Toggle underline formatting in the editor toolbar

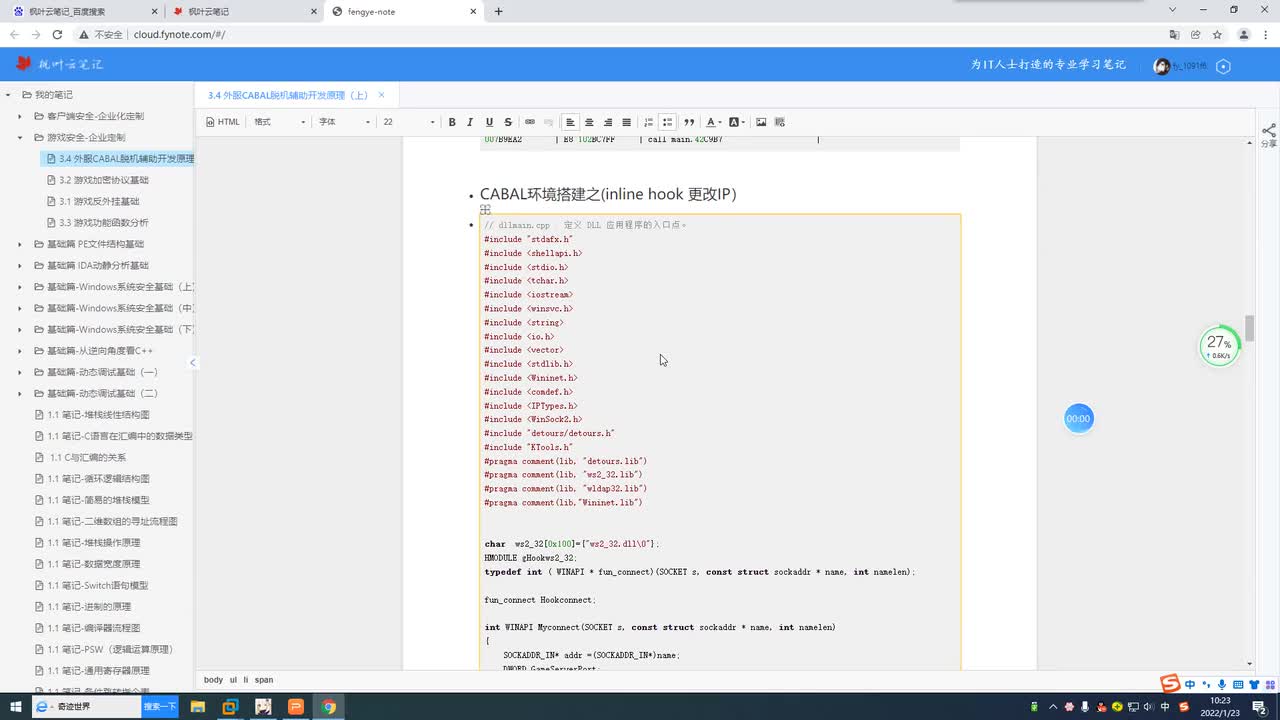pos(489,122)
